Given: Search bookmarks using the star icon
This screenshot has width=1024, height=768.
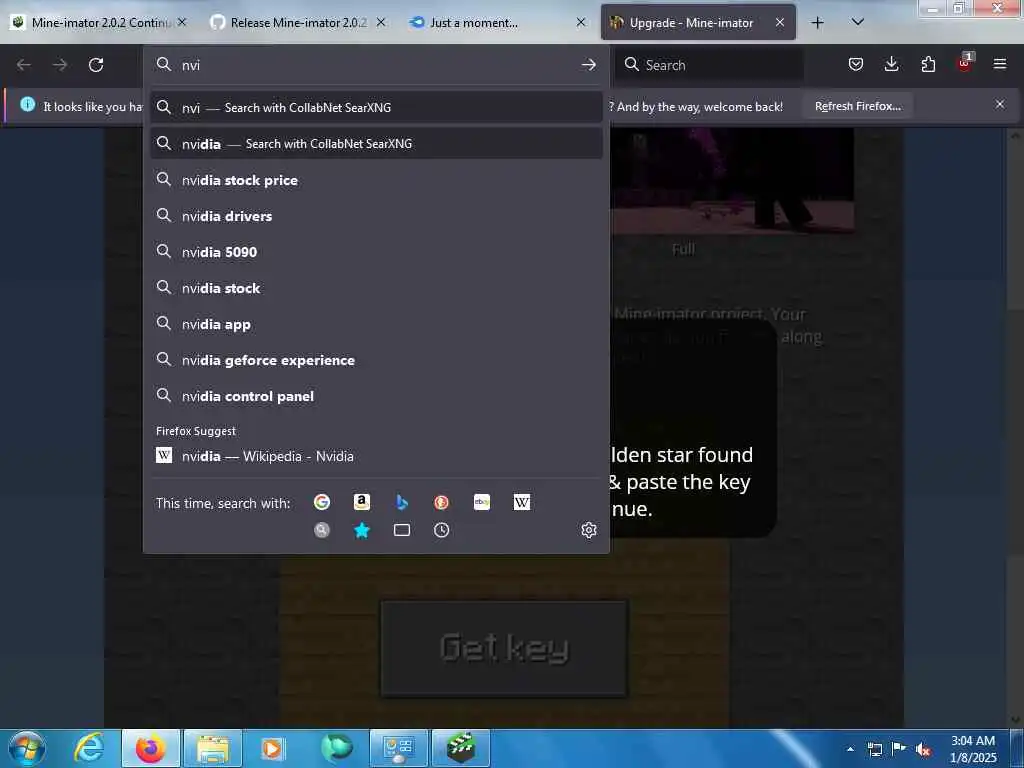Looking at the screenshot, I should pyautogui.click(x=361, y=530).
